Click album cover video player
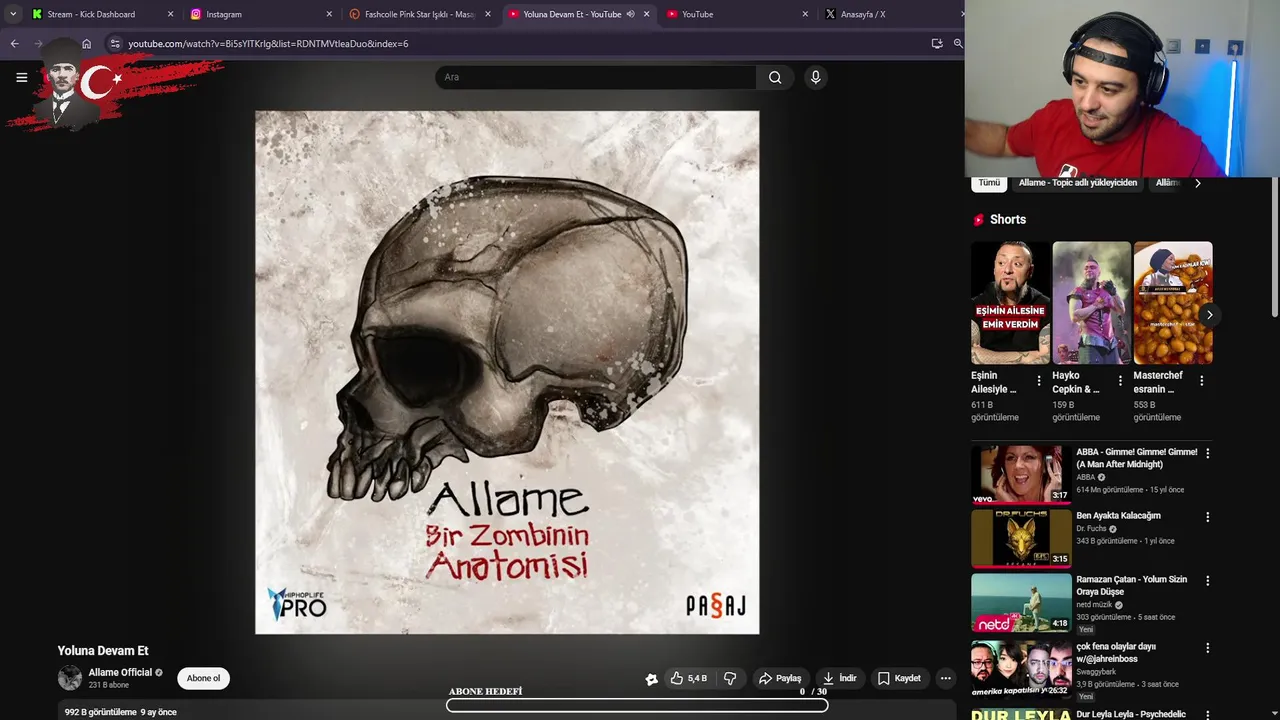The width and height of the screenshot is (1280, 720). pyautogui.click(x=507, y=372)
